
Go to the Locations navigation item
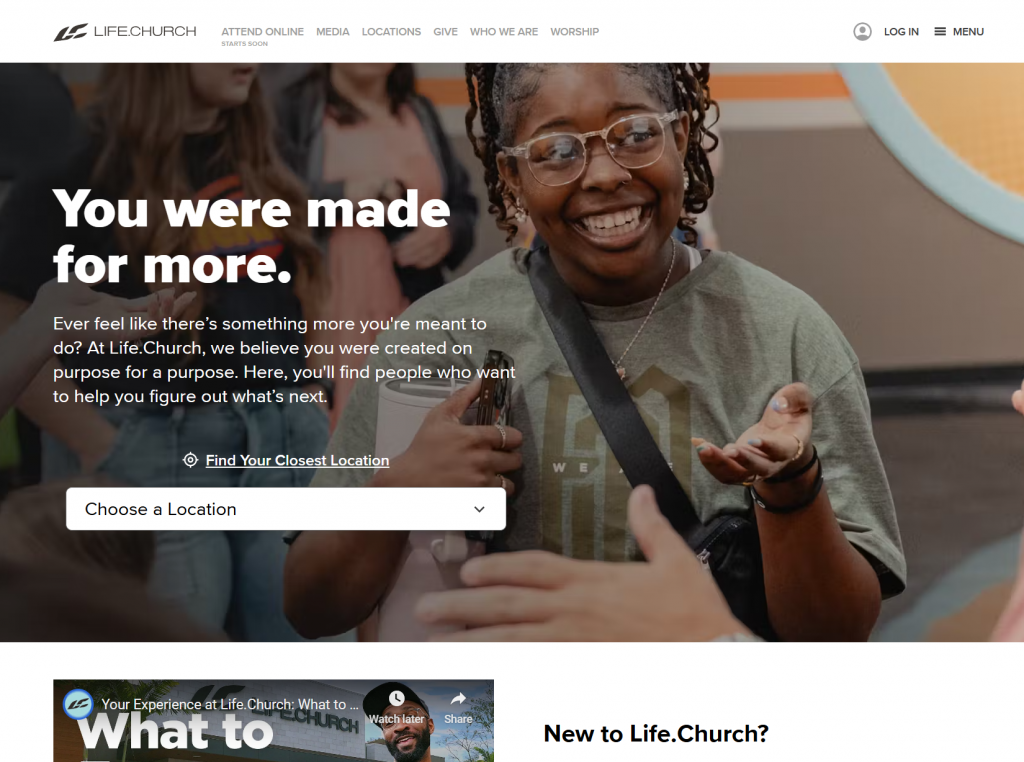[391, 31]
